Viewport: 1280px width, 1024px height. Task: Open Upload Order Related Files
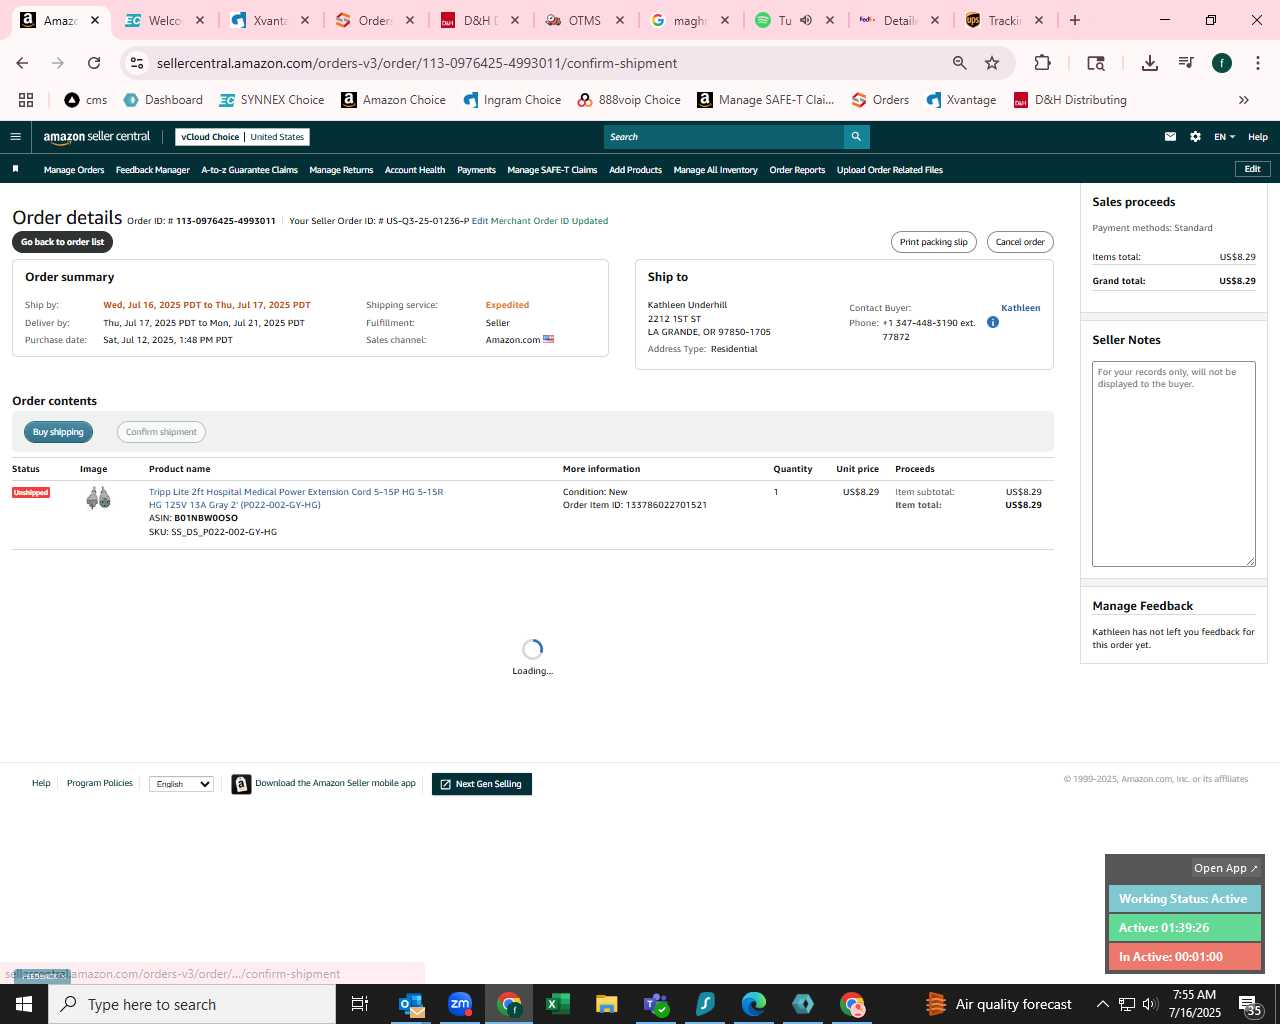click(x=890, y=170)
